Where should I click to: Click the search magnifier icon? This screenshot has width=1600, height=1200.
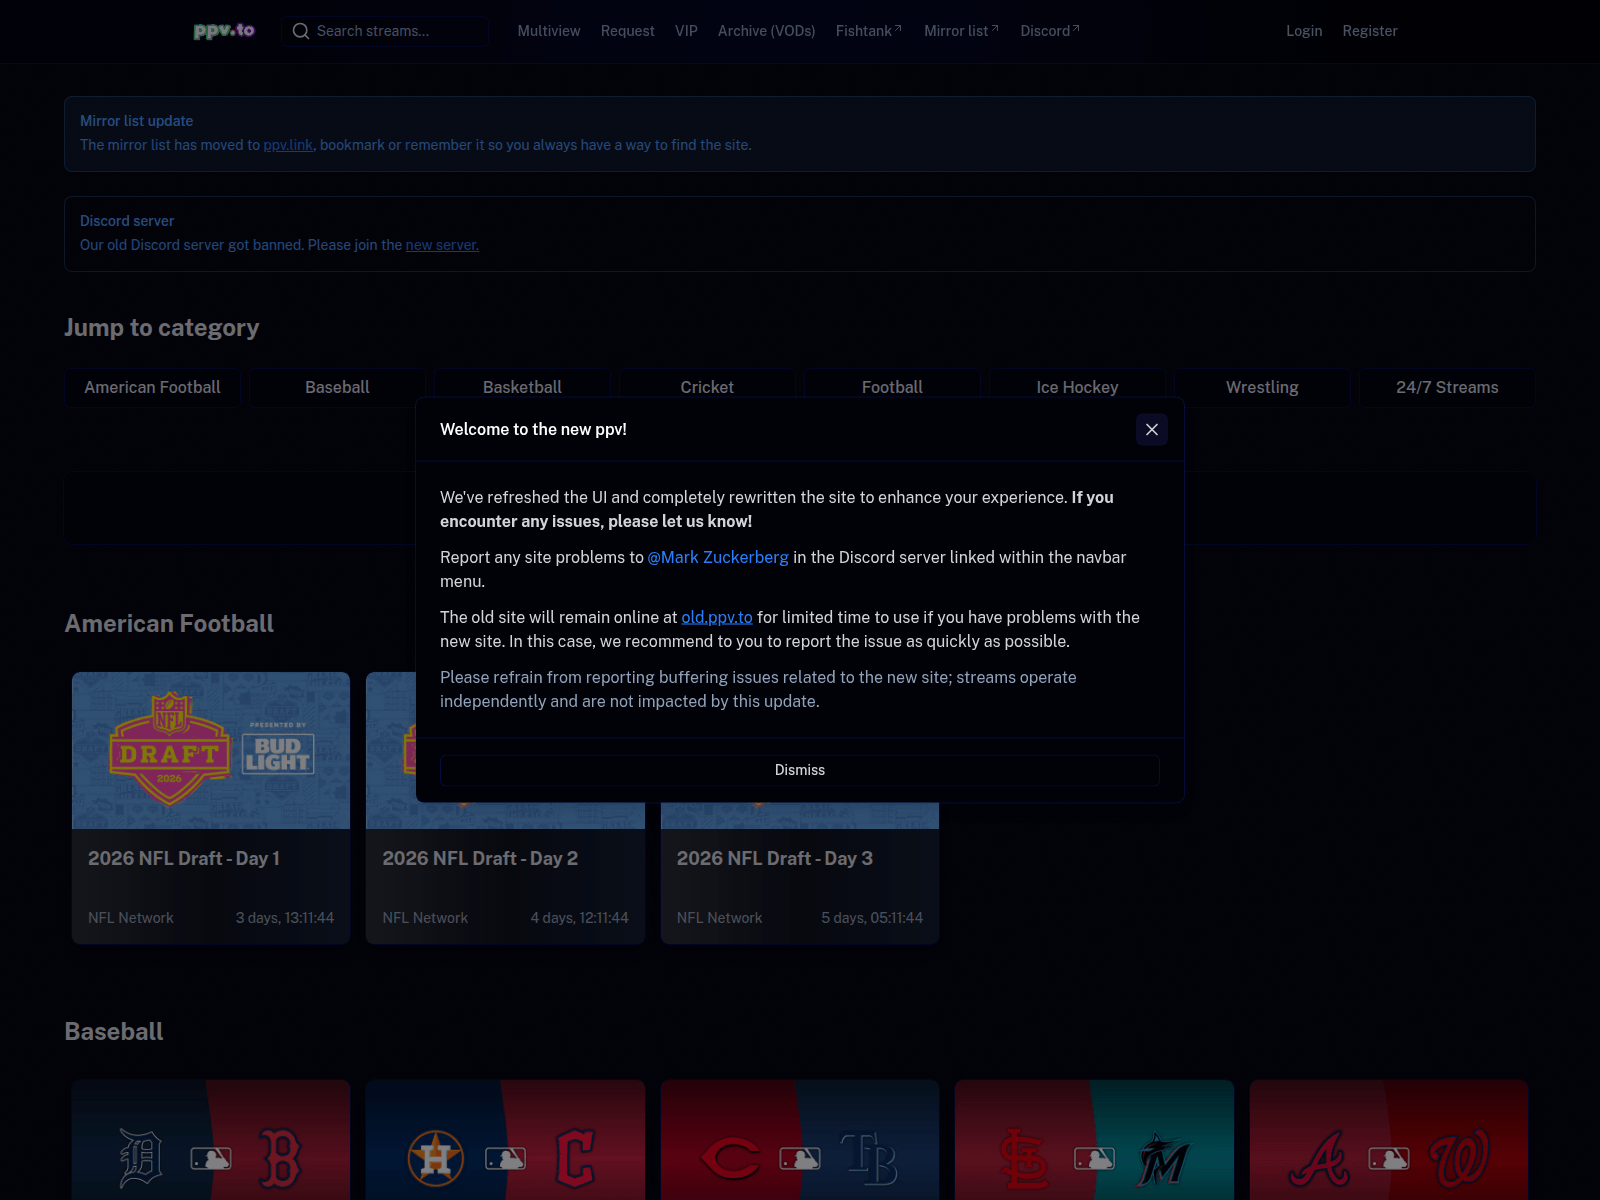point(300,31)
